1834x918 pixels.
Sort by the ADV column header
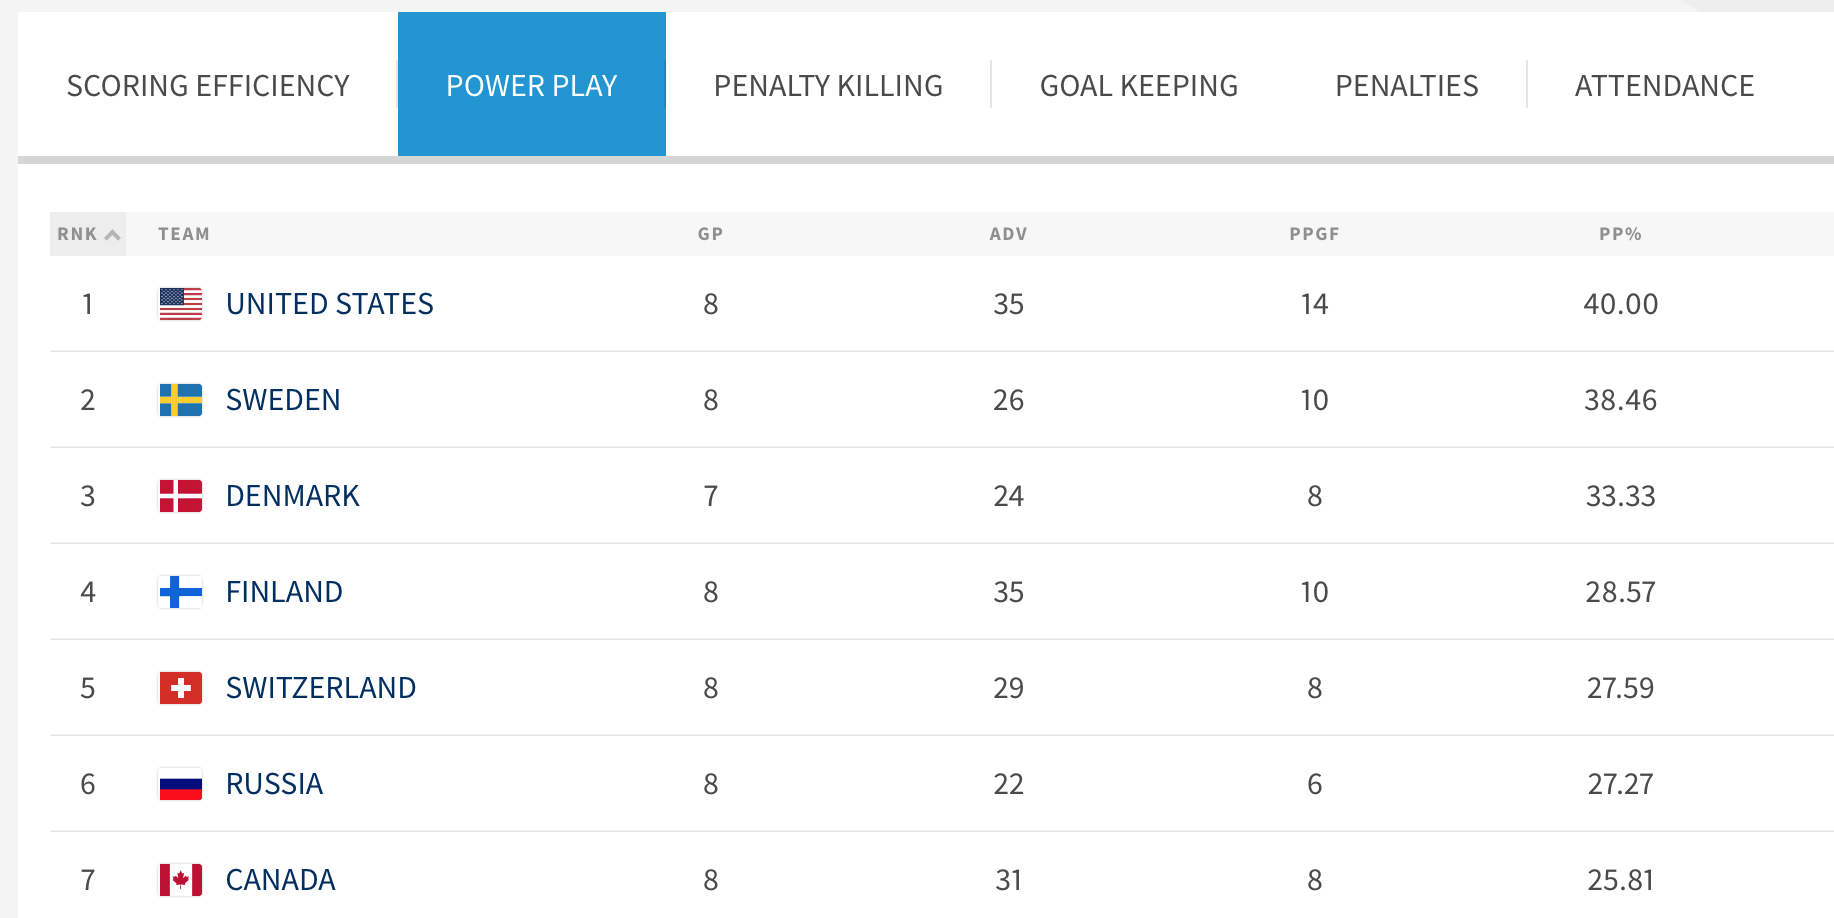pyautogui.click(x=1008, y=234)
